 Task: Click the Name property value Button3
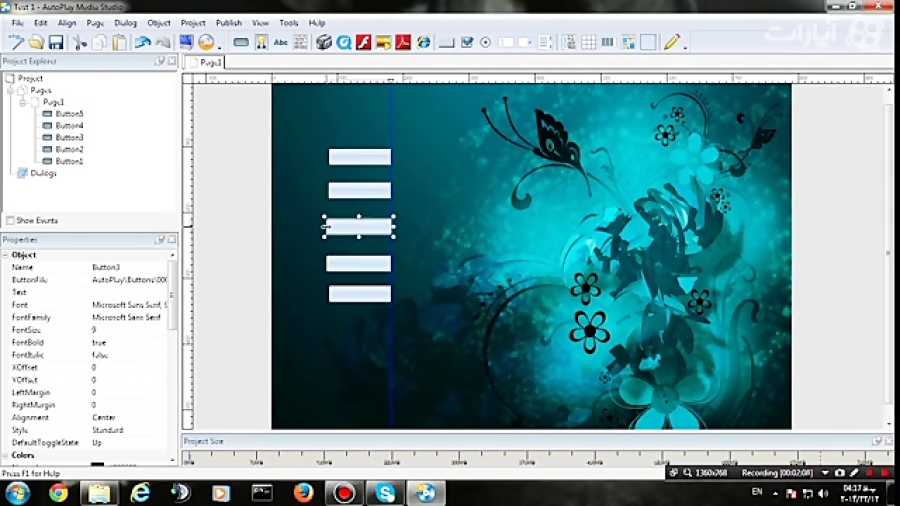(106, 267)
